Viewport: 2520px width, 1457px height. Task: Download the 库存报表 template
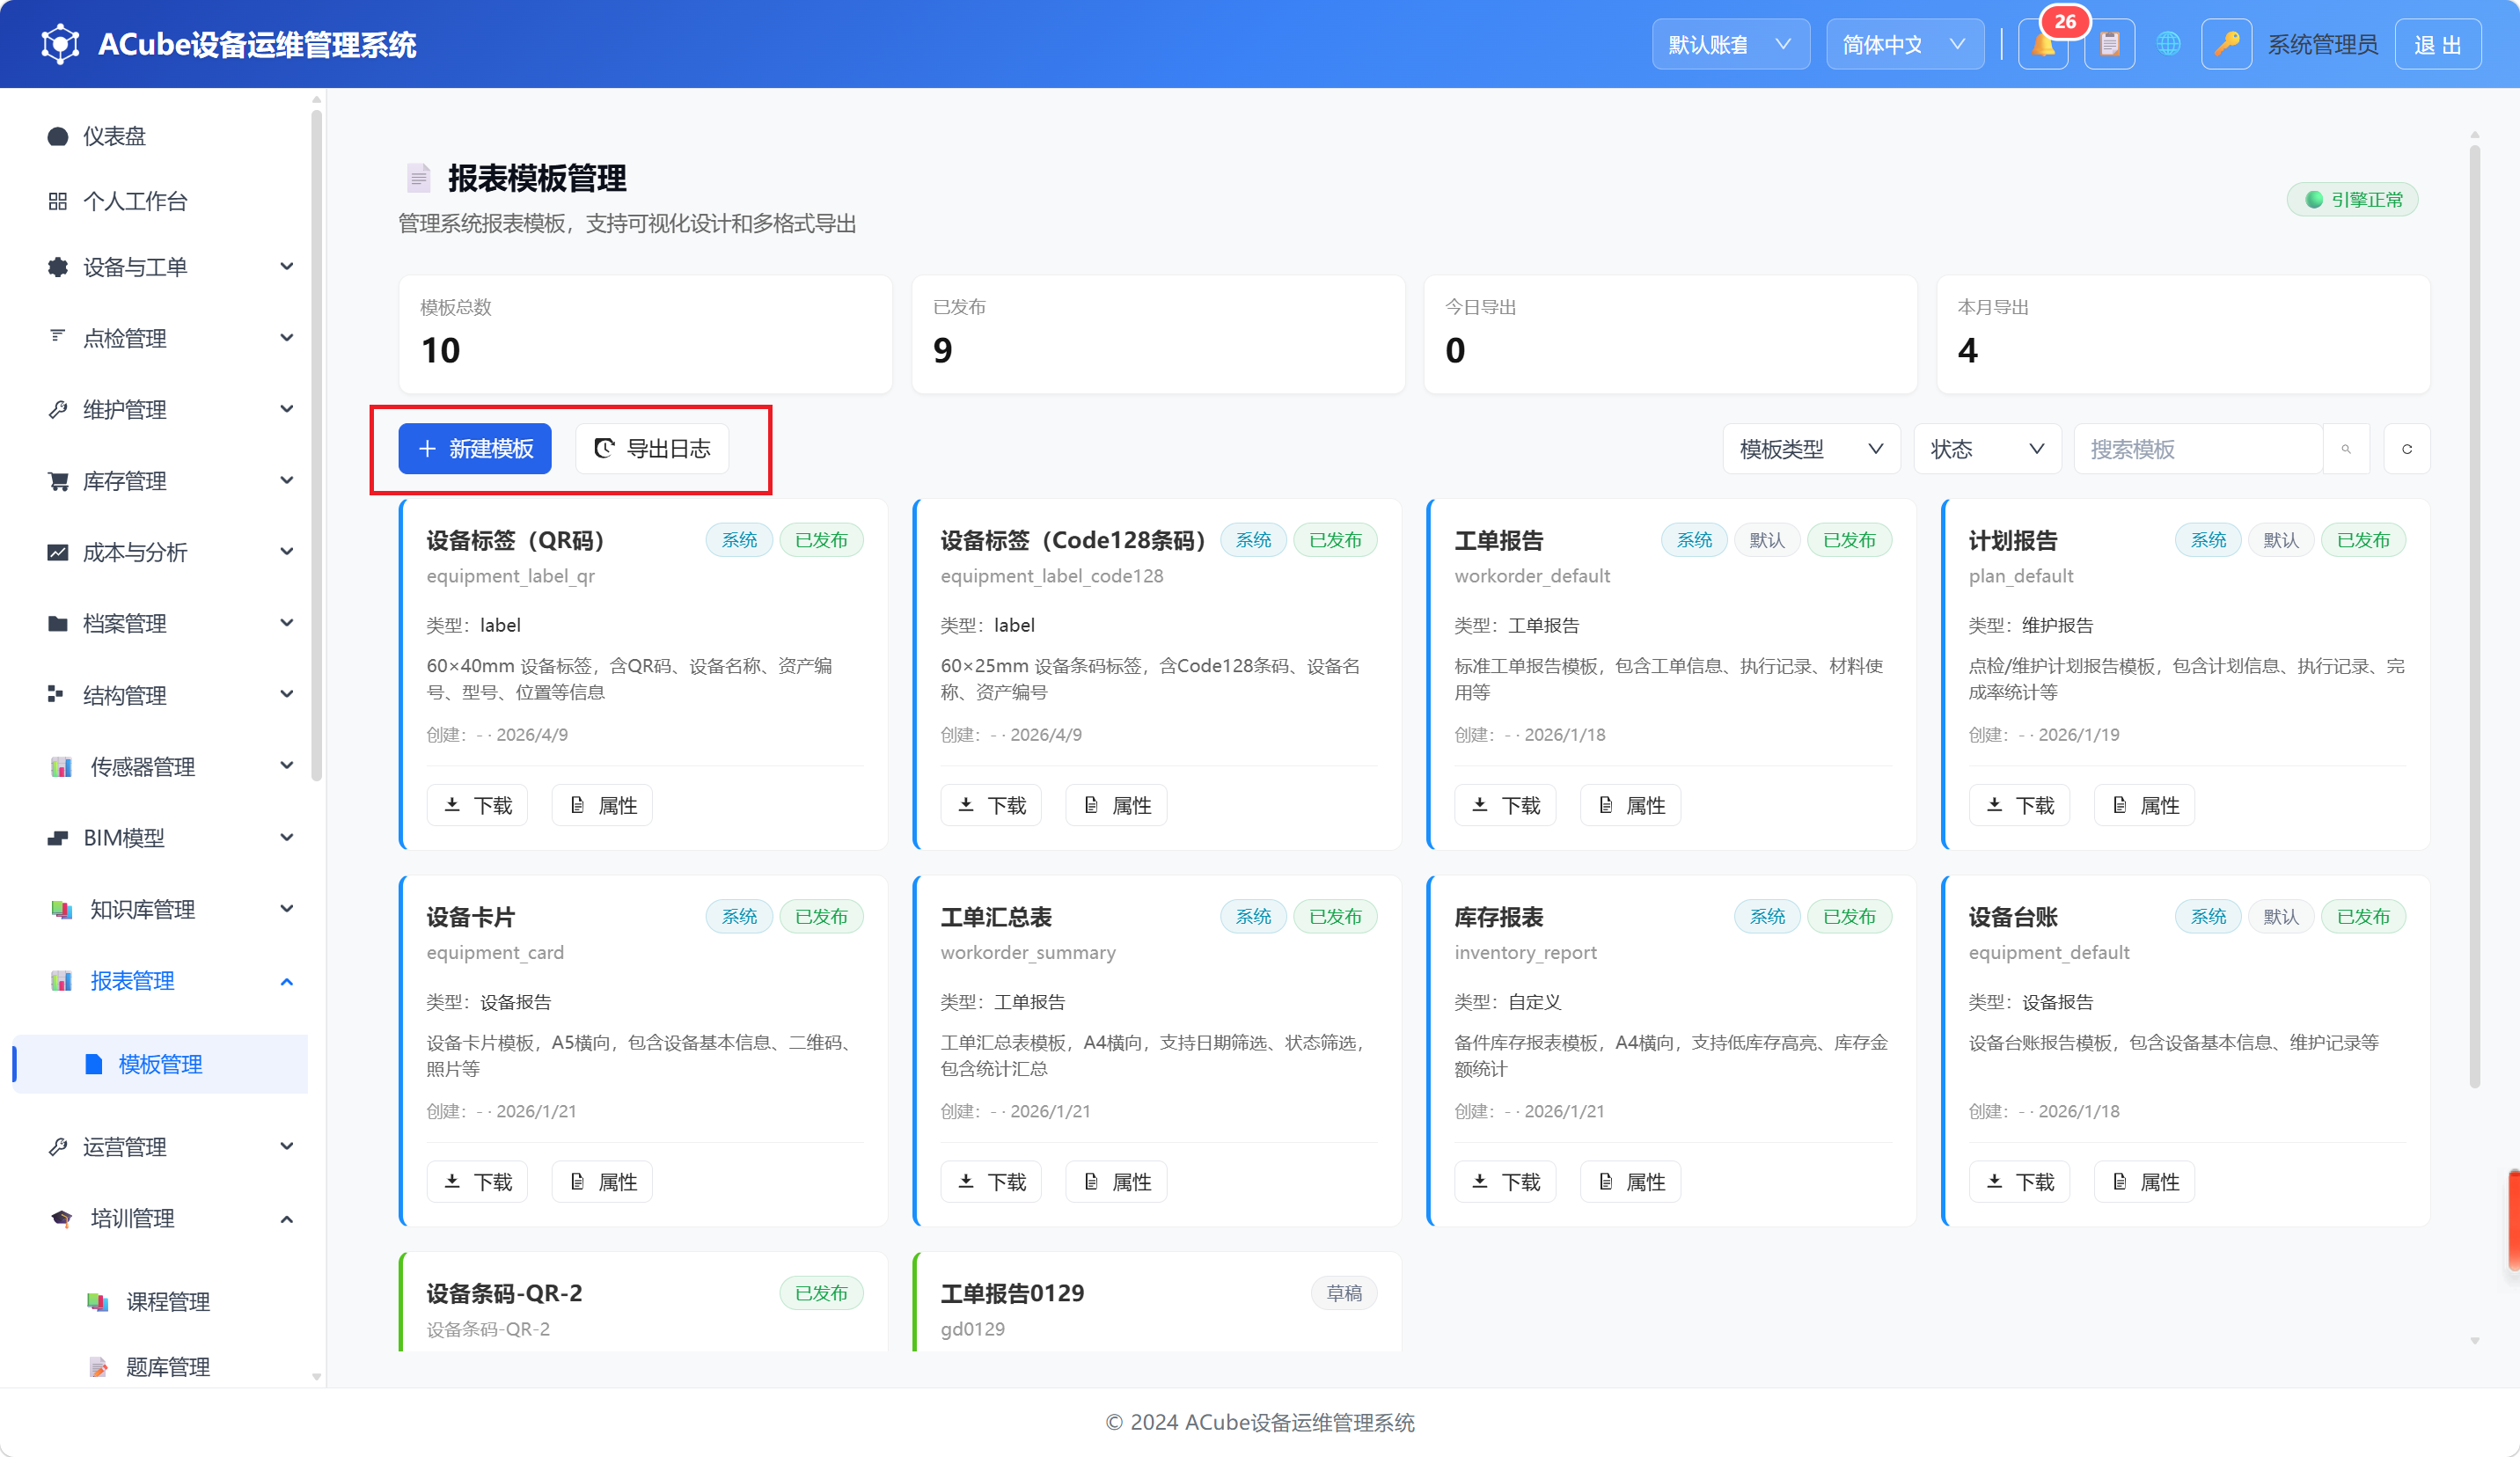pyautogui.click(x=1505, y=1182)
